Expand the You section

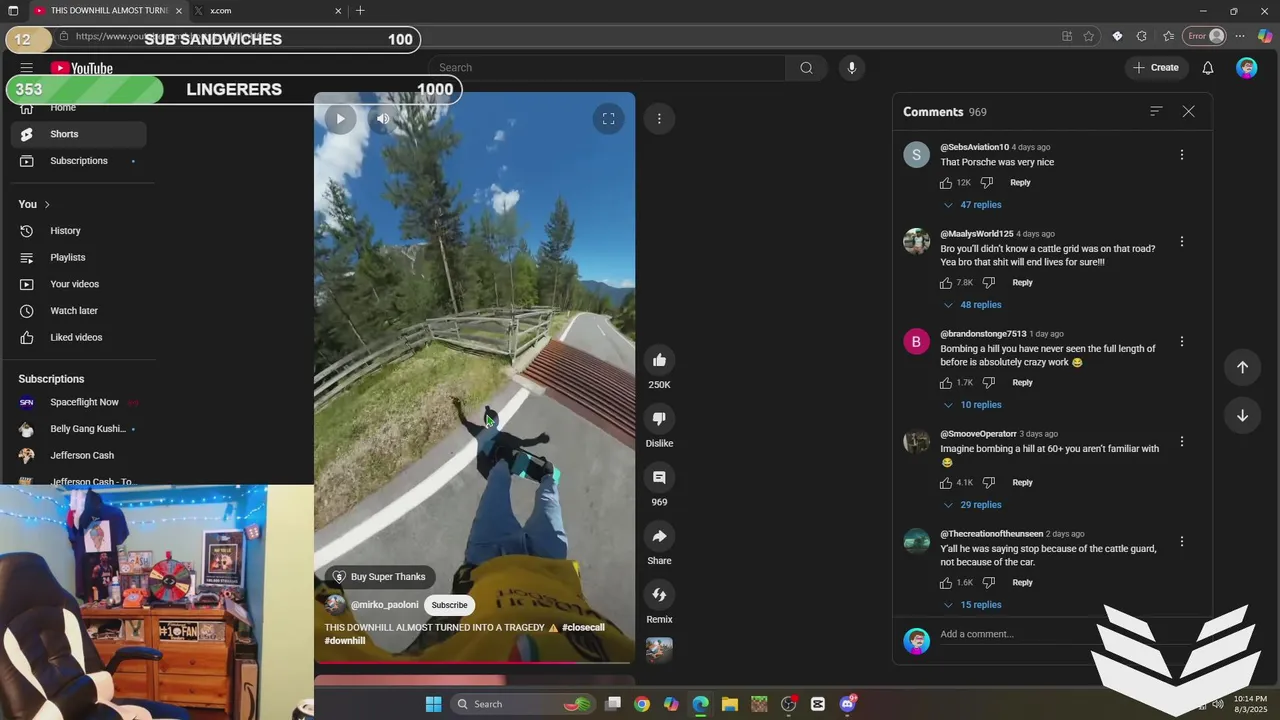[34, 204]
